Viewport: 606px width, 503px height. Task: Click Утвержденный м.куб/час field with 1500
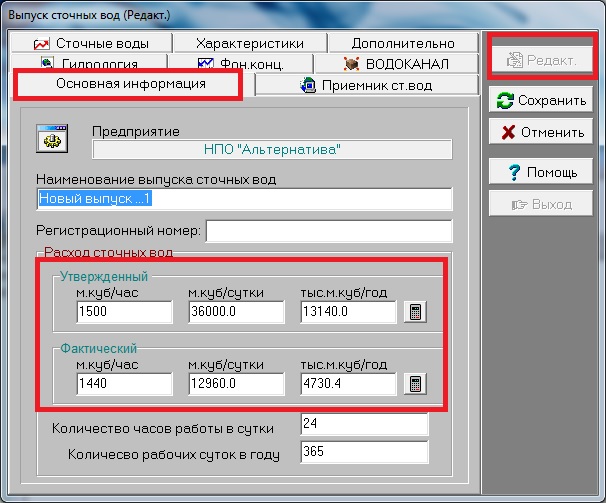coord(124,312)
